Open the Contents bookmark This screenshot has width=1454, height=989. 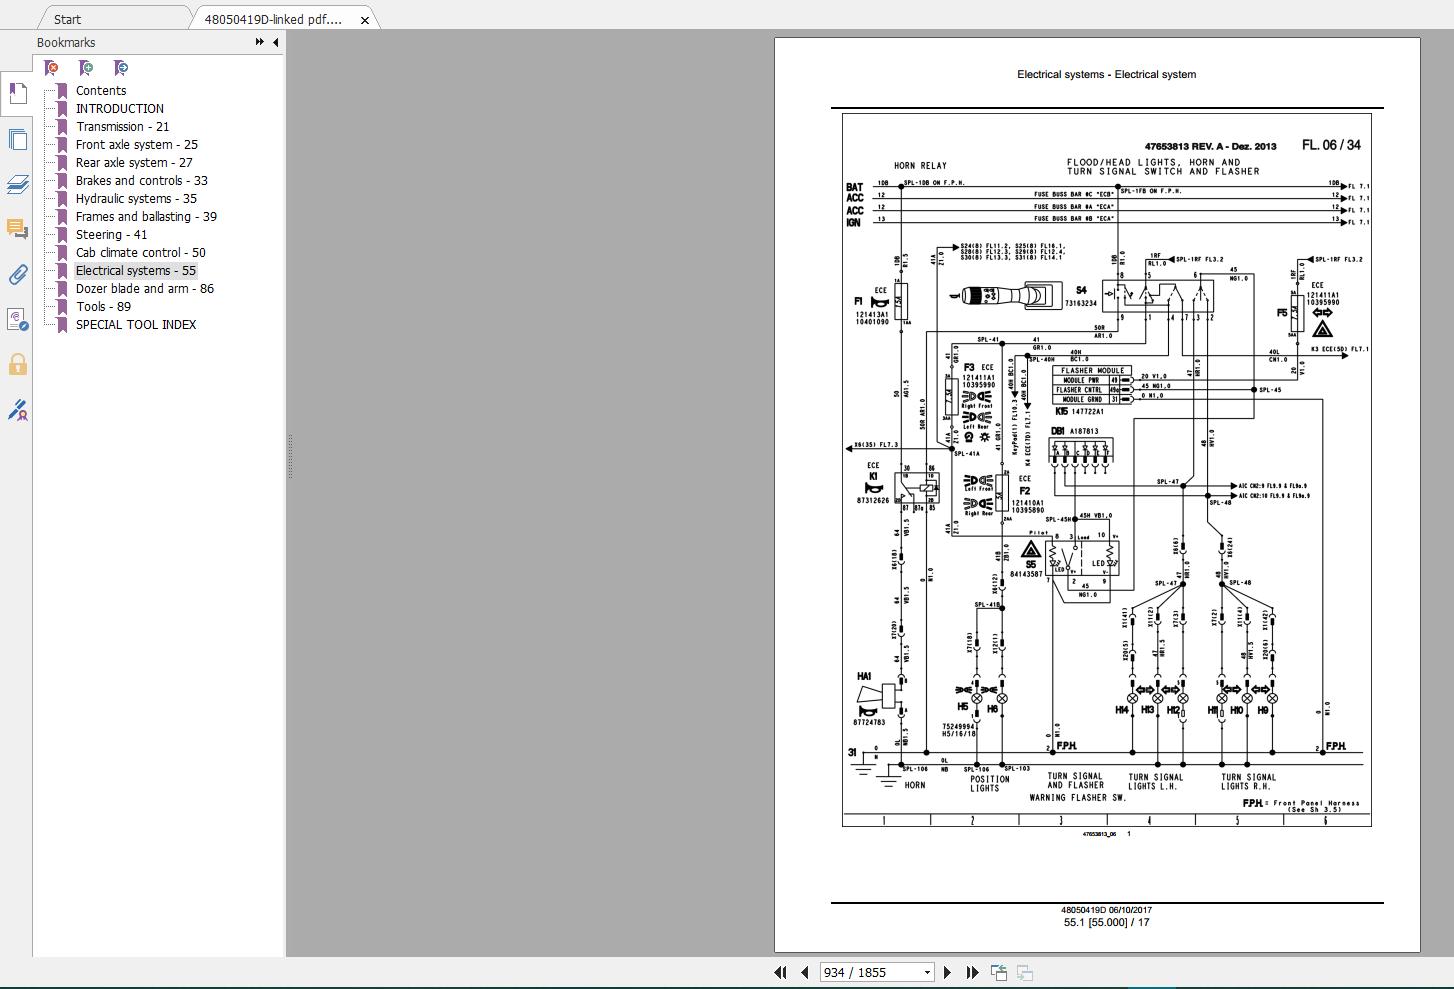click(101, 90)
